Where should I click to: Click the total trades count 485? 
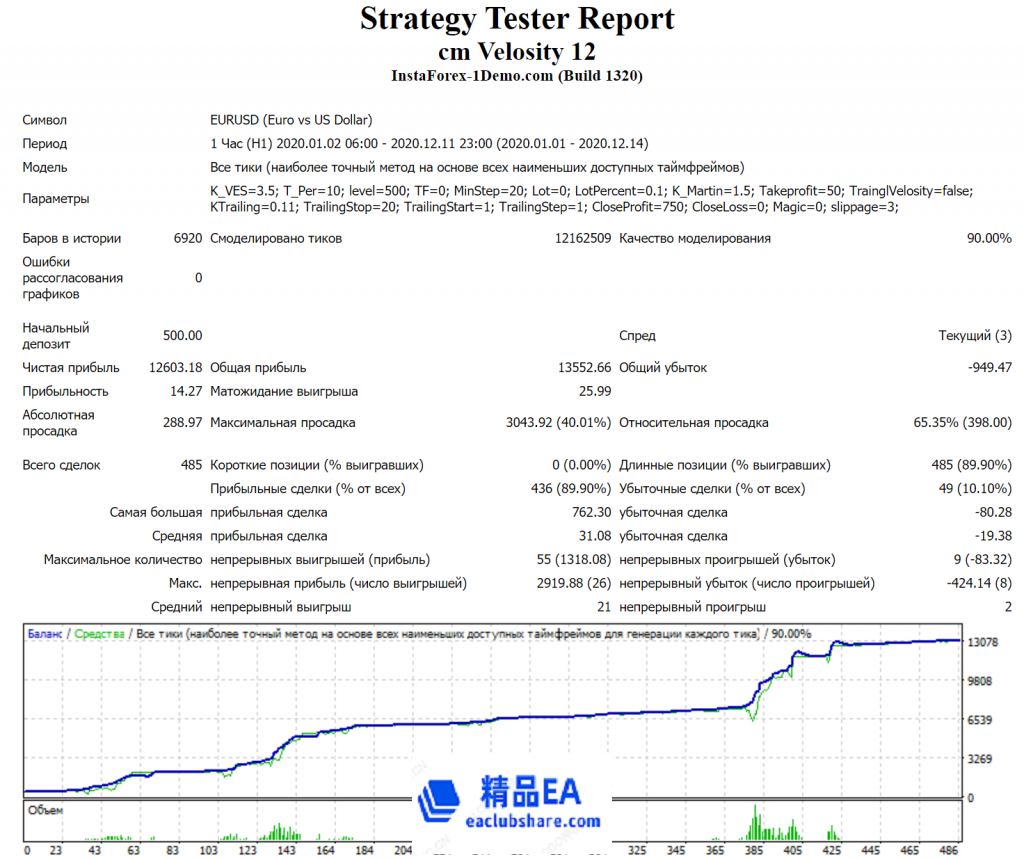point(187,465)
